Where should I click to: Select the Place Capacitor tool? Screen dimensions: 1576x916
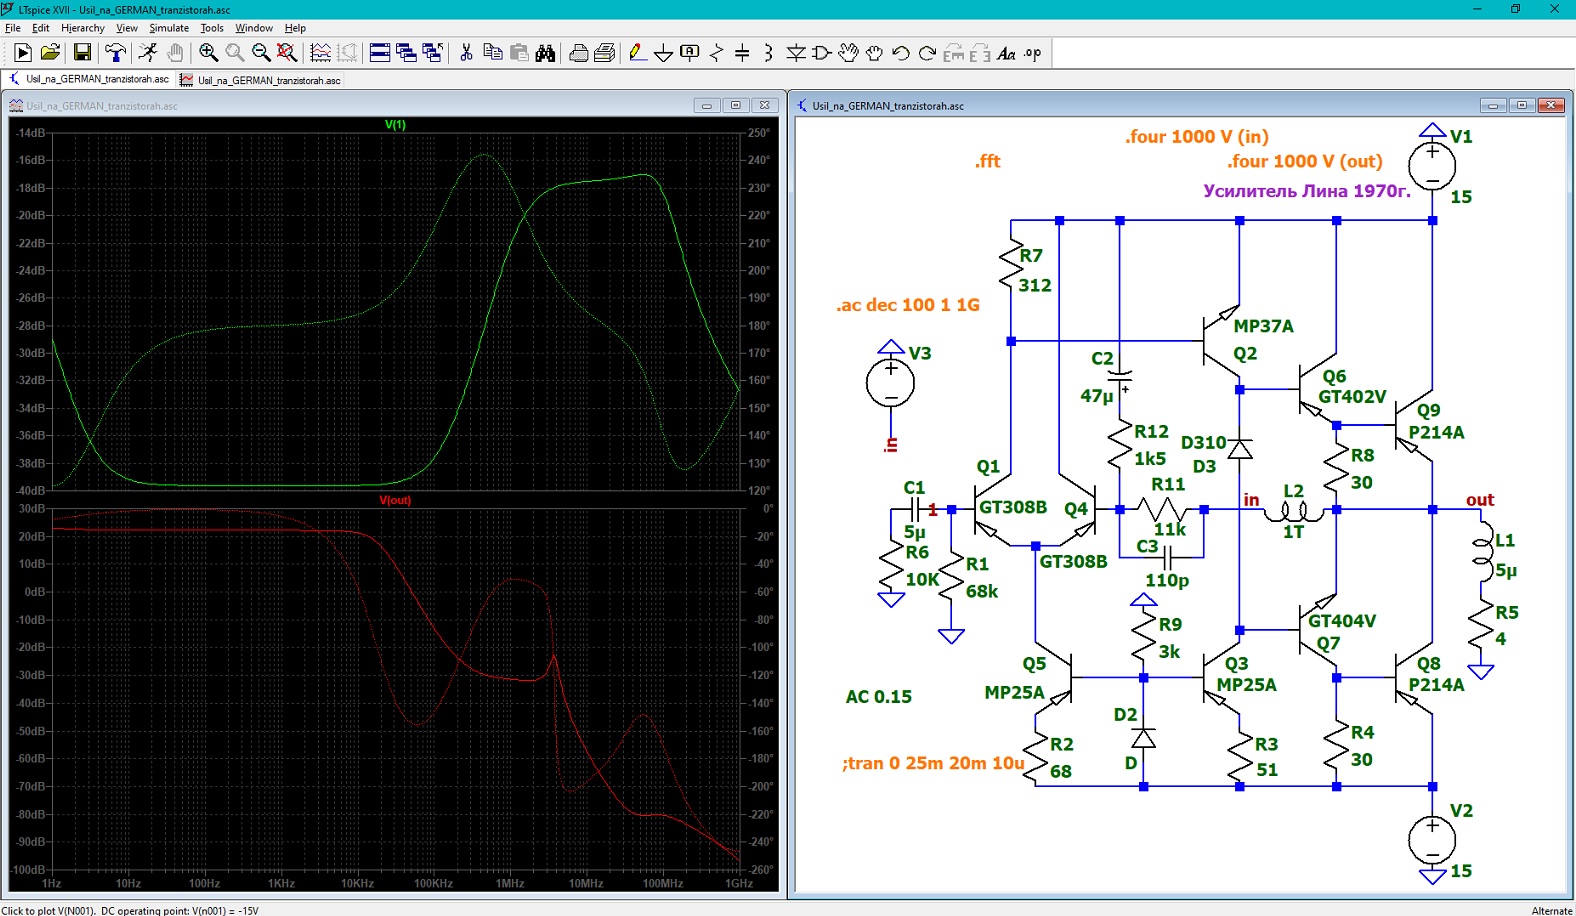point(742,53)
